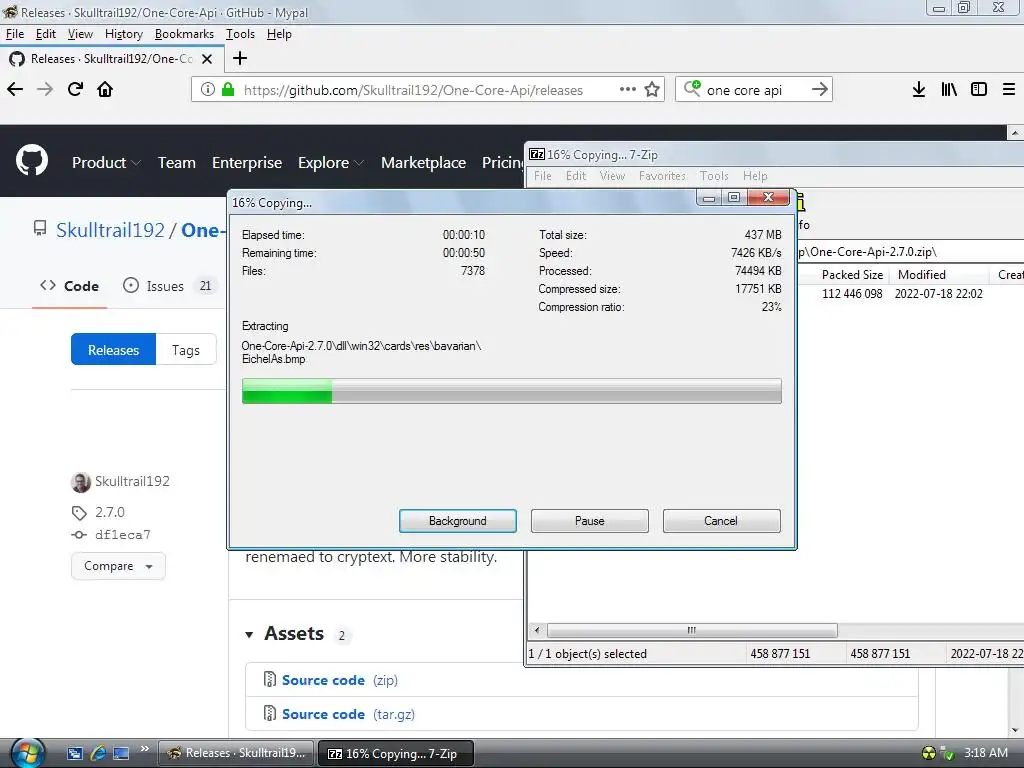Image resolution: width=1024 pixels, height=768 pixels.
Task: Open the Library bookshelf icon
Action: click(x=949, y=89)
